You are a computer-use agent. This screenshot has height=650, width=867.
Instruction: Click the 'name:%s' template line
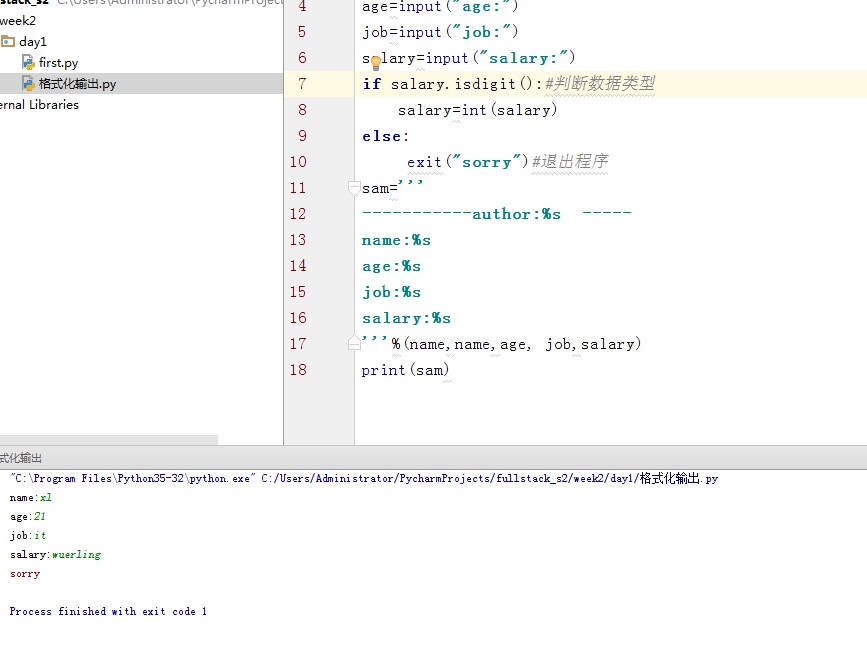tap(396, 240)
